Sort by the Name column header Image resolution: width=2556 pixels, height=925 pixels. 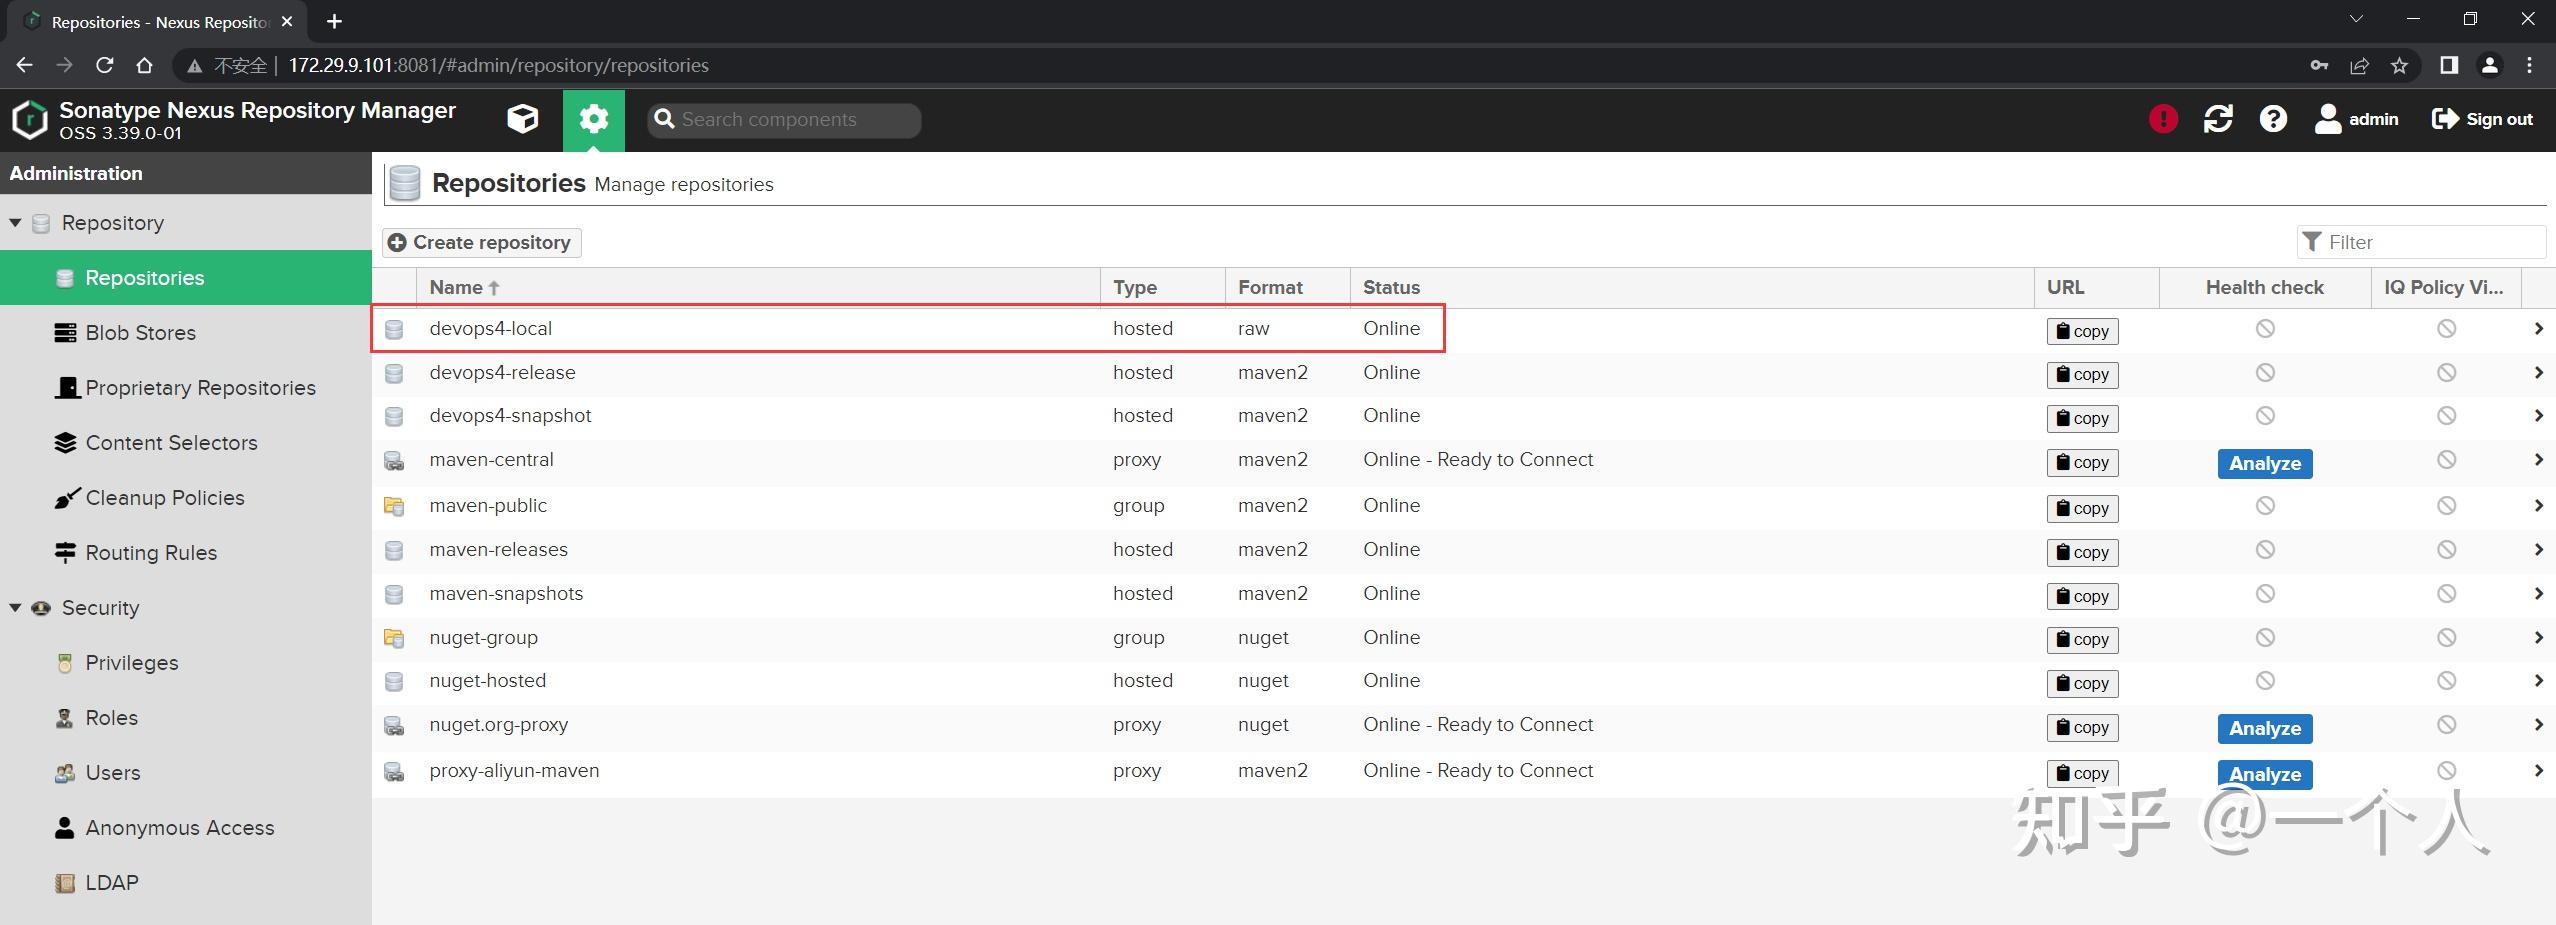tap(456, 288)
